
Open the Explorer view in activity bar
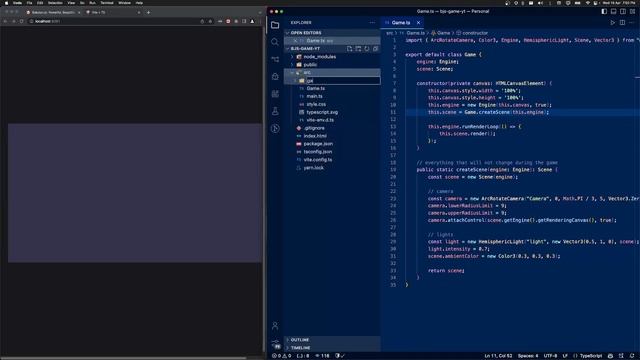point(275,25)
